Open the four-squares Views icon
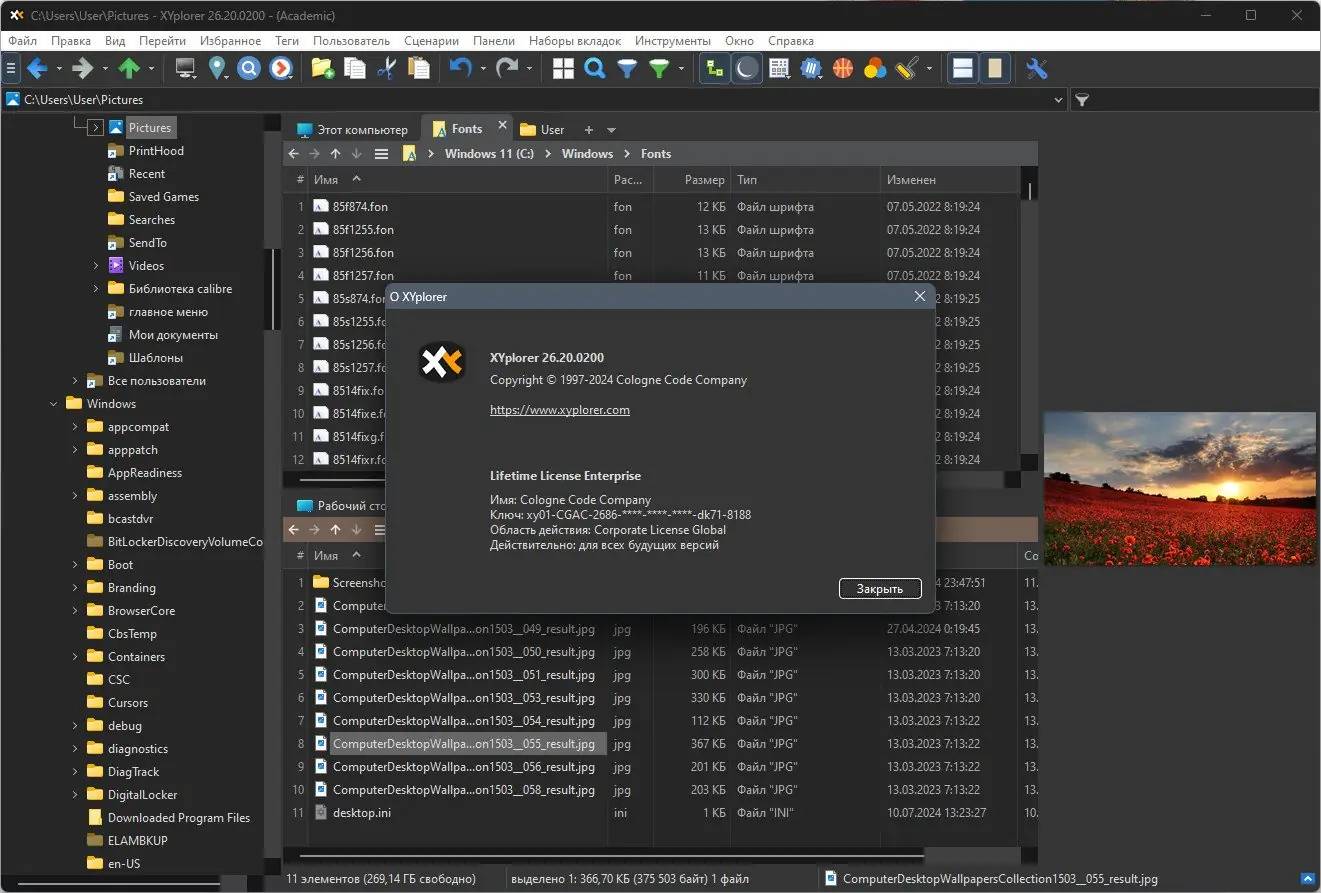Image resolution: width=1321 pixels, height=893 pixels. [x=563, y=68]
